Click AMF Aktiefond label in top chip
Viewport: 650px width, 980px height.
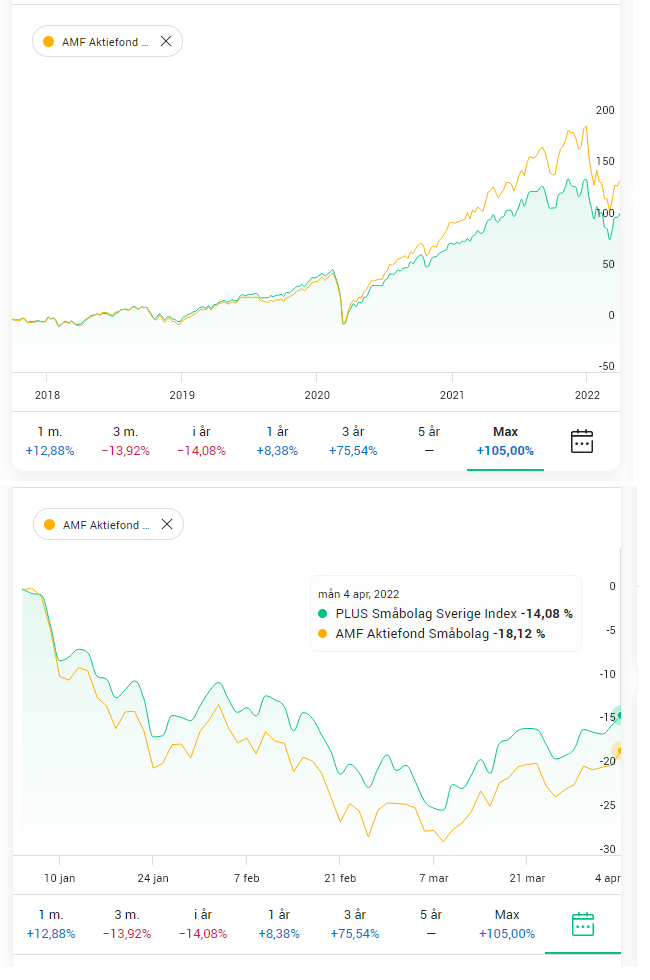(105, 42)
